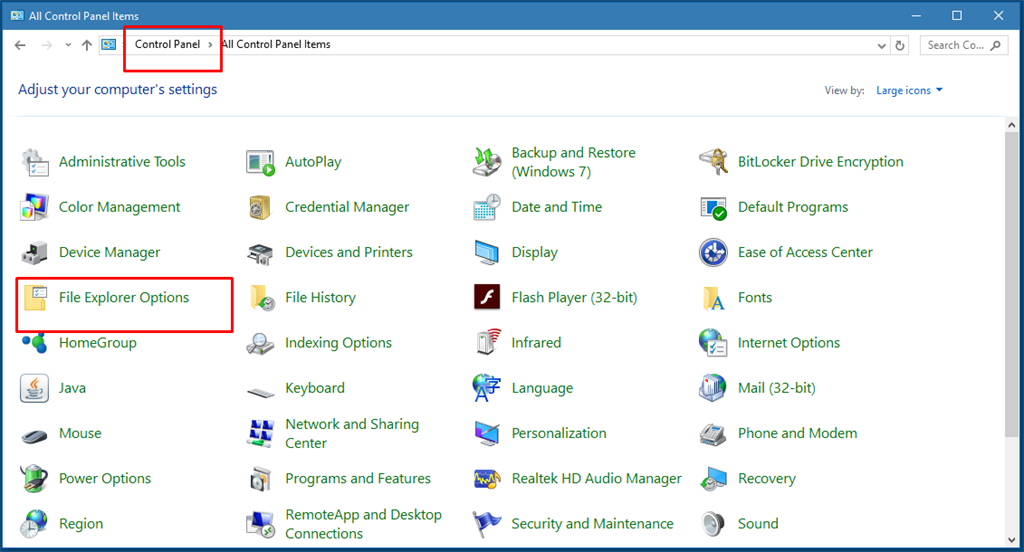Open the Personalization icon
The height and width of the screenshot is (552, 1024).
click(487, 434)
